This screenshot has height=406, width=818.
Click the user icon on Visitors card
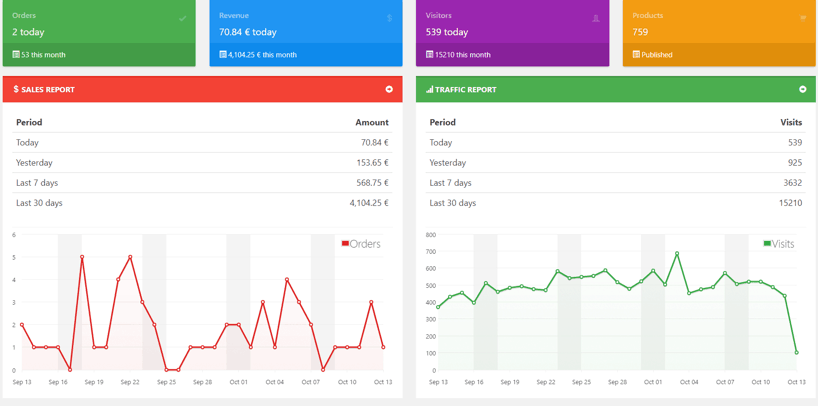[x=596, y=18]
